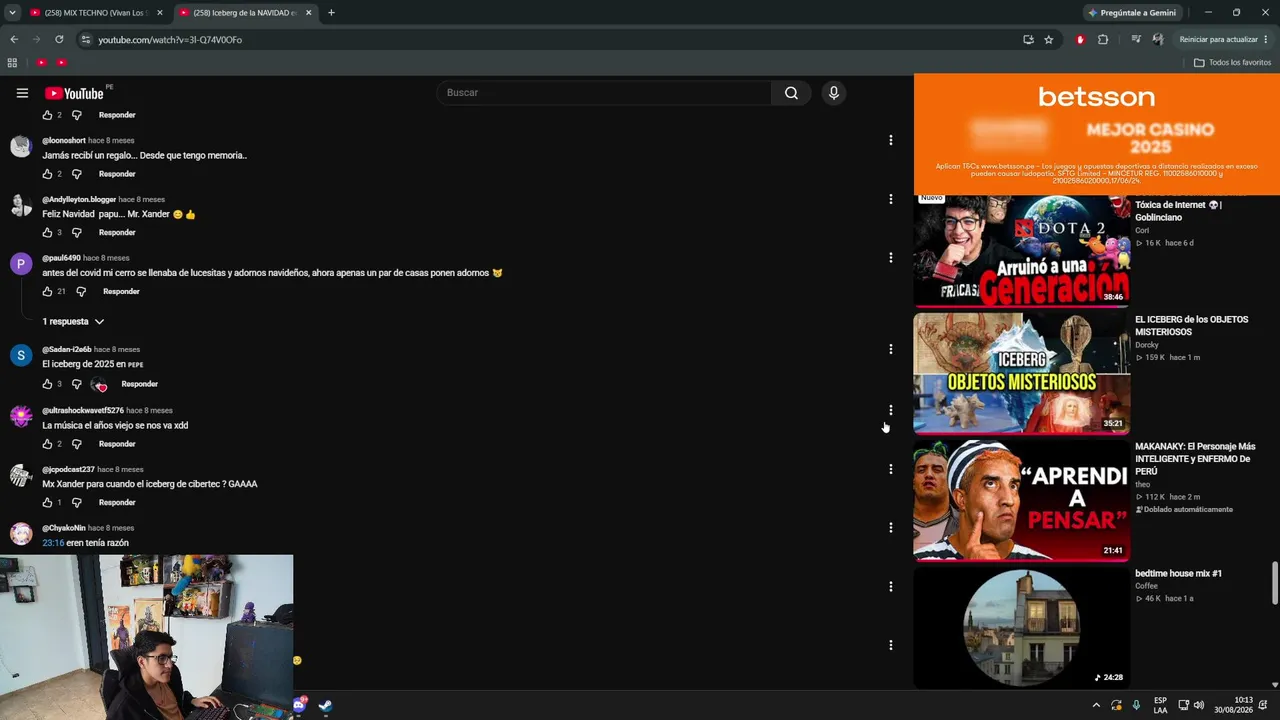This screenshot has width=1280, height=720.
Task: Like the comment by @ultrashockwavetf5276
Action: point(47,444)
